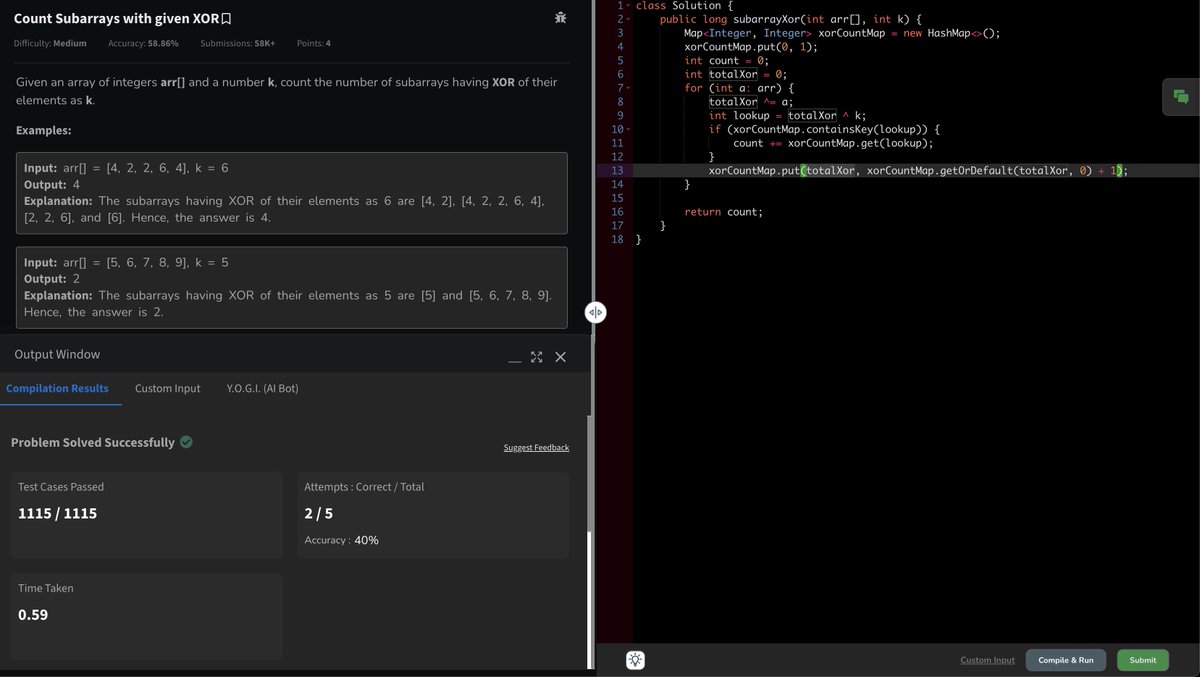Click the Output Window title

coord(57,354)
